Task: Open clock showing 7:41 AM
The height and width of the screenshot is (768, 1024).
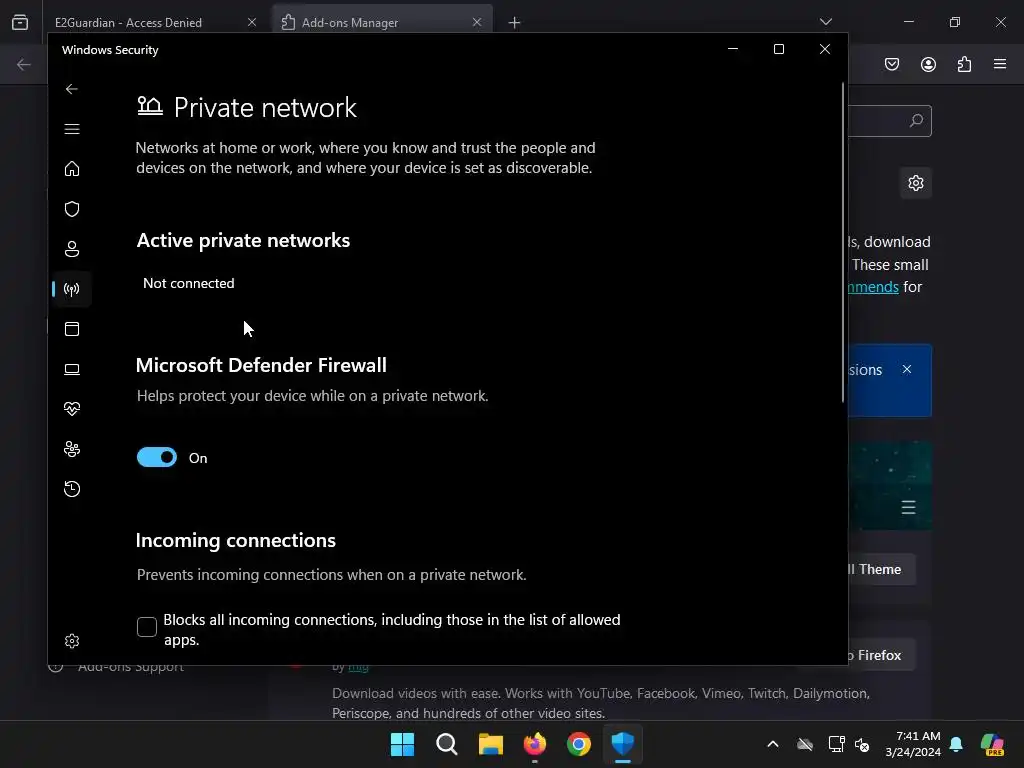Action: click(x=913, y=744)
